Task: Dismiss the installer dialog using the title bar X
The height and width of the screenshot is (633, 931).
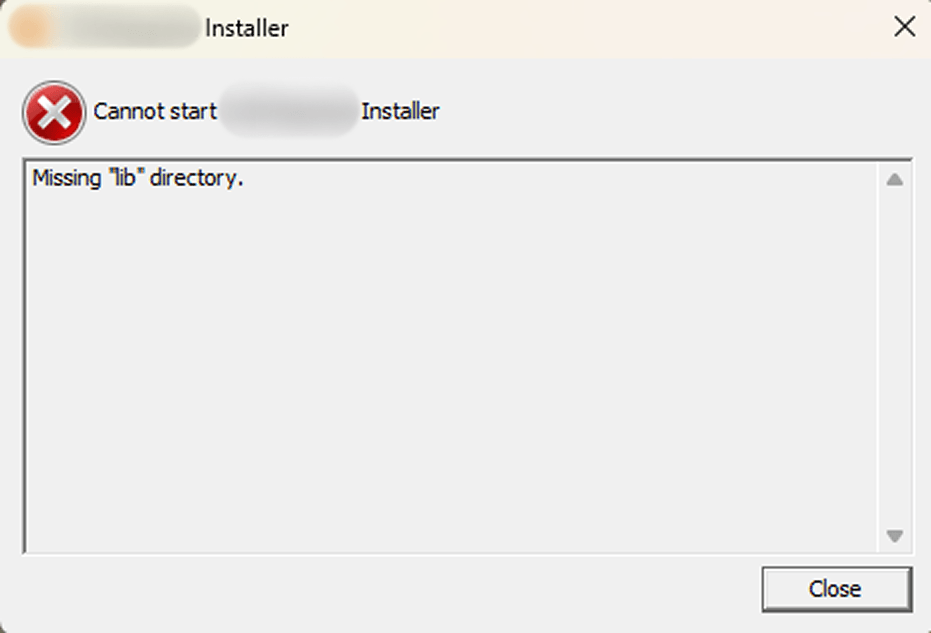Action: 904,27
